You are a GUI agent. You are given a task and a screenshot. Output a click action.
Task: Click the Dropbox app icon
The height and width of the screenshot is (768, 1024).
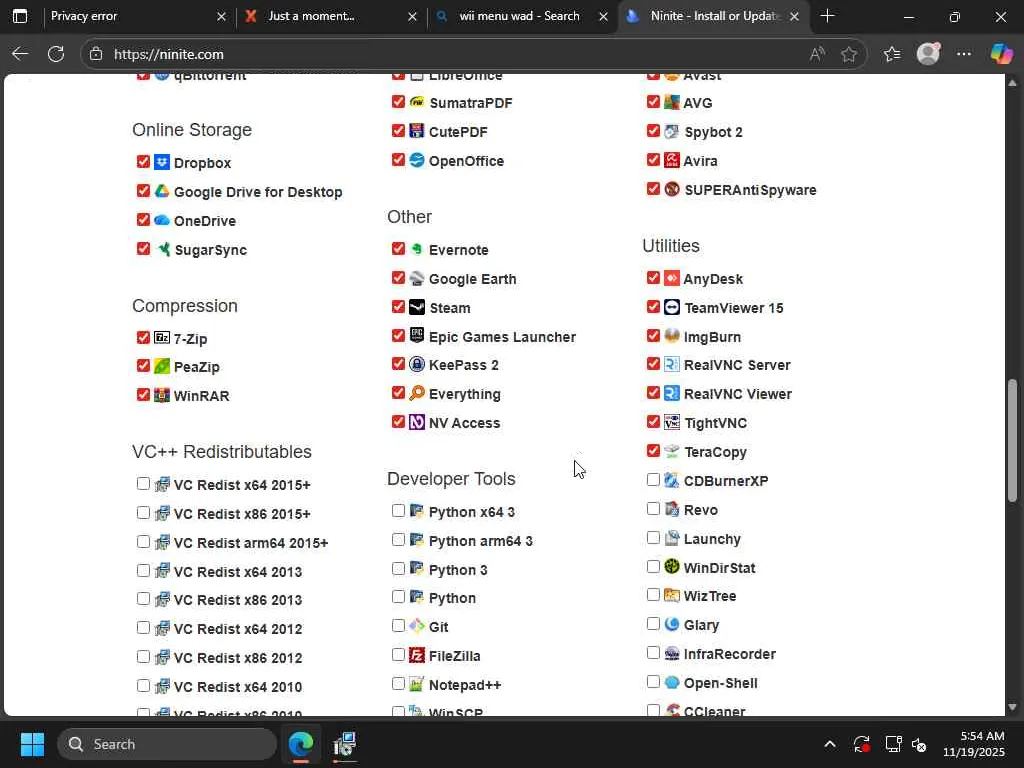click(x=162, y=162)
